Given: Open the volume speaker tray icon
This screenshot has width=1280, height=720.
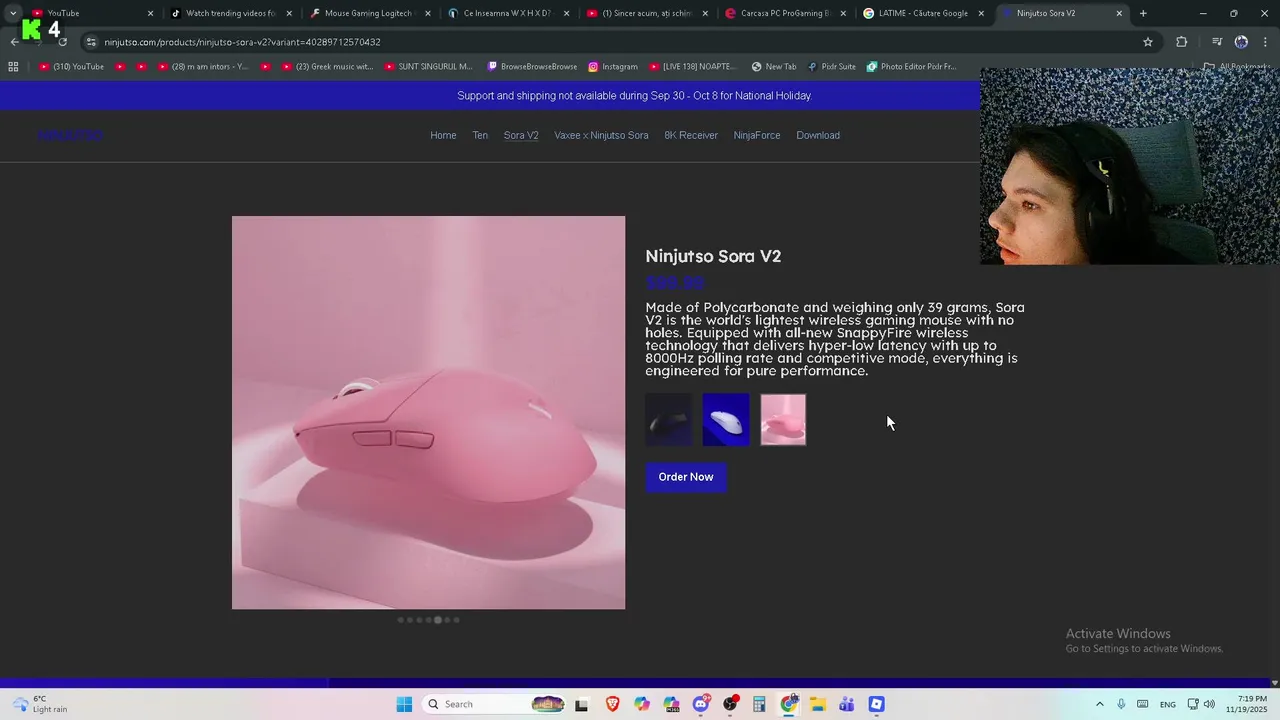Looking at the screenshot, I should coord(1209,704).
